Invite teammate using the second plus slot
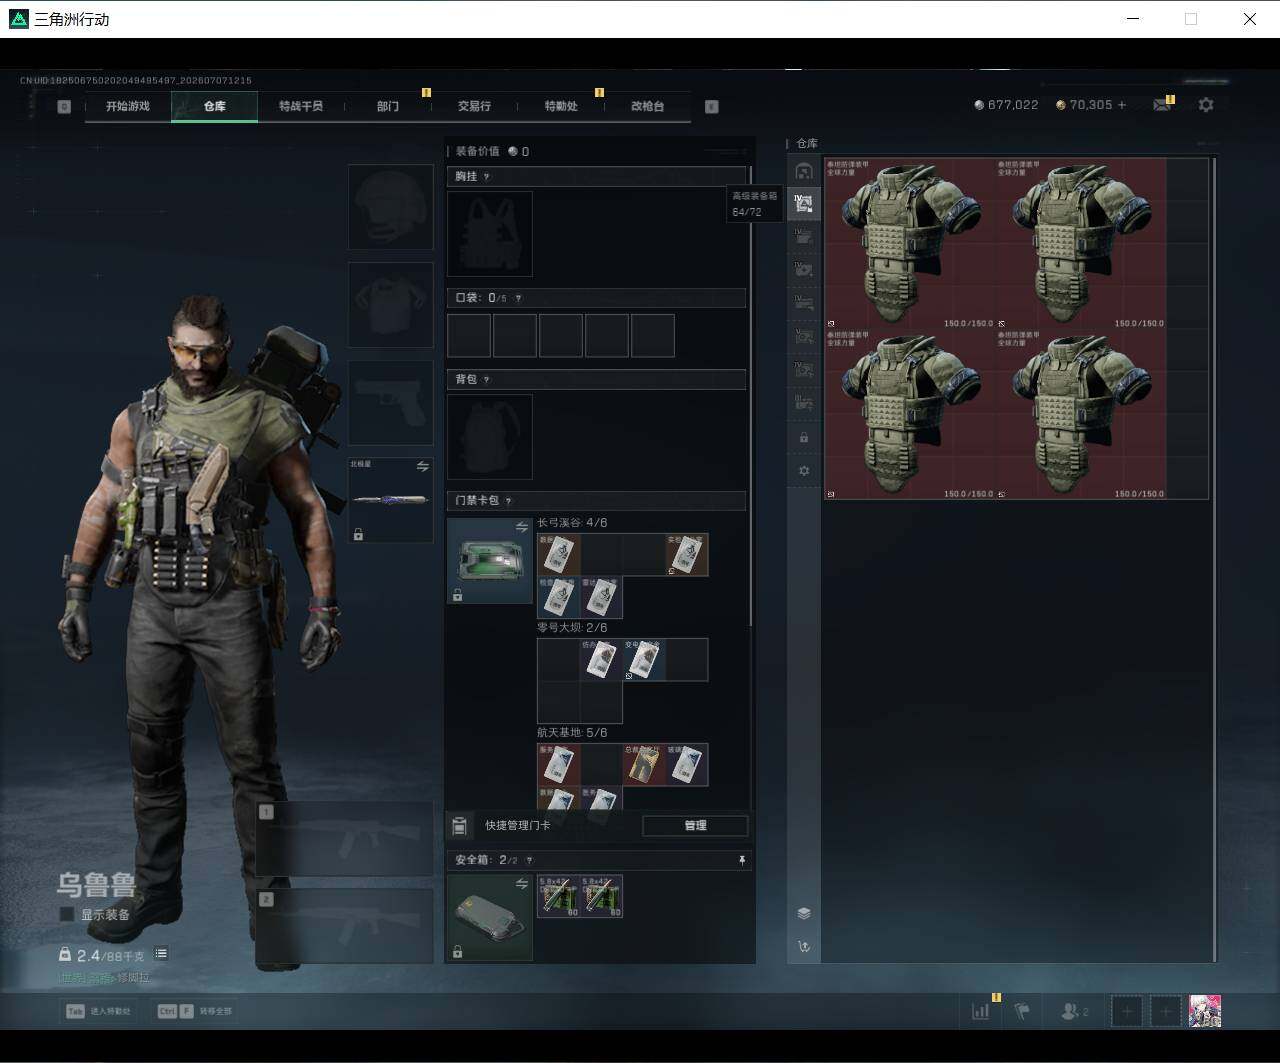 (x=1166, y=1011)
